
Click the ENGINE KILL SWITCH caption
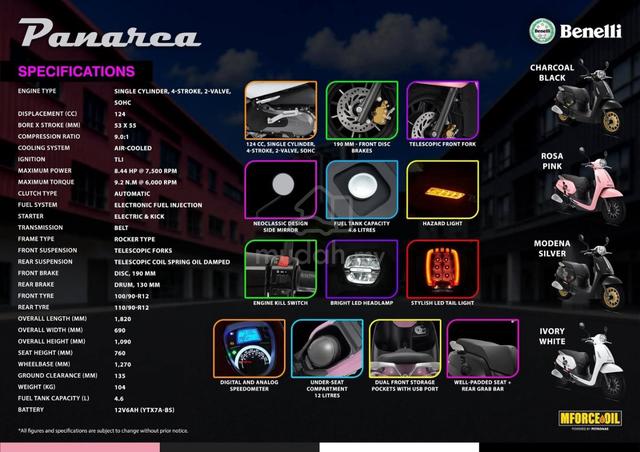tap(280, 303)
